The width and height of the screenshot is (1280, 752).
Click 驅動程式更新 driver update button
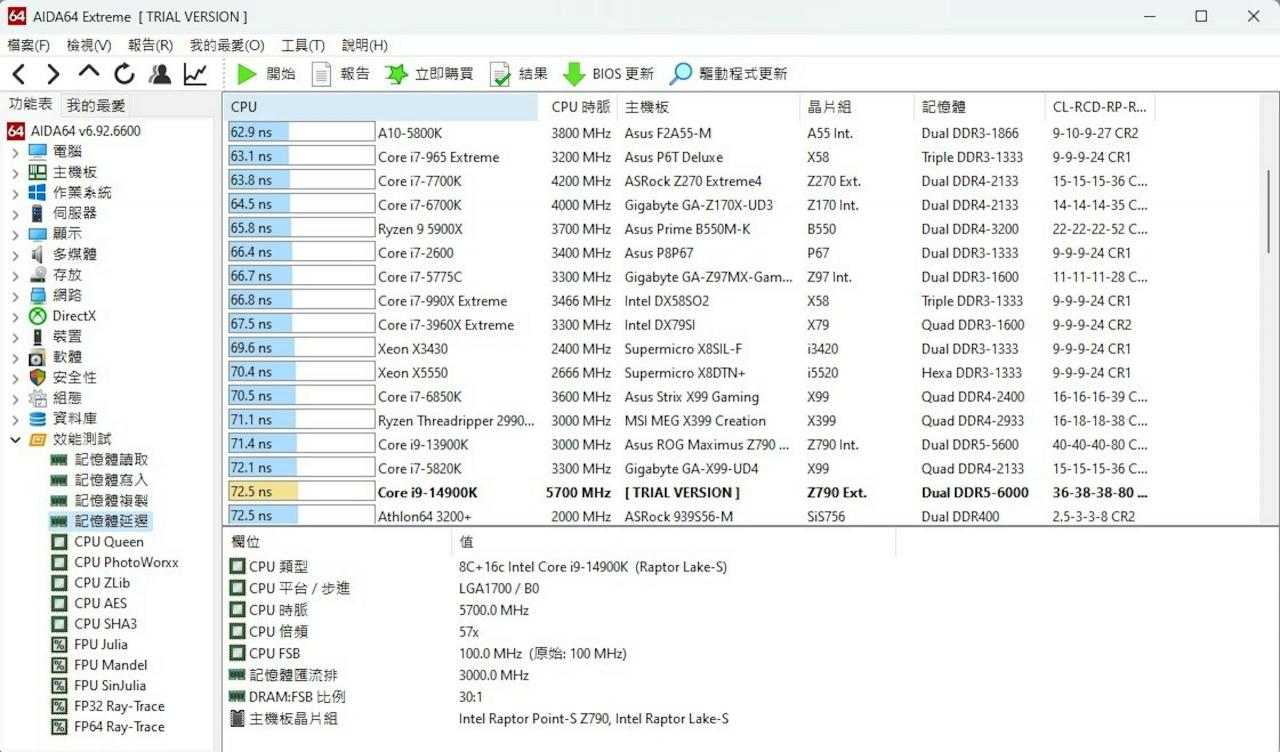(x=728, y=74)
